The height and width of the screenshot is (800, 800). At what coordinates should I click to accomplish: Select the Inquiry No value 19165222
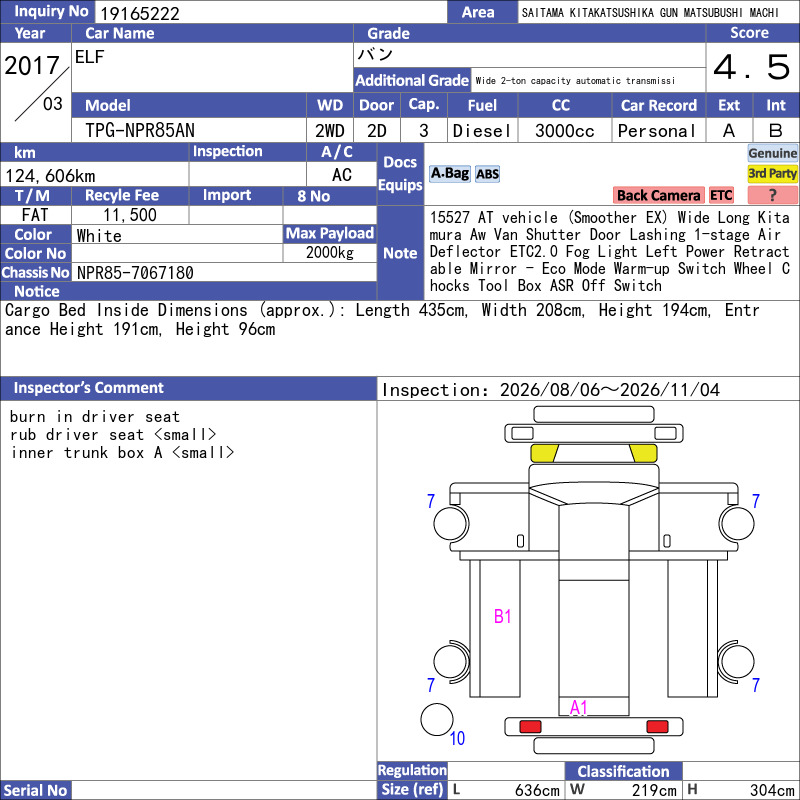point(140,13)
